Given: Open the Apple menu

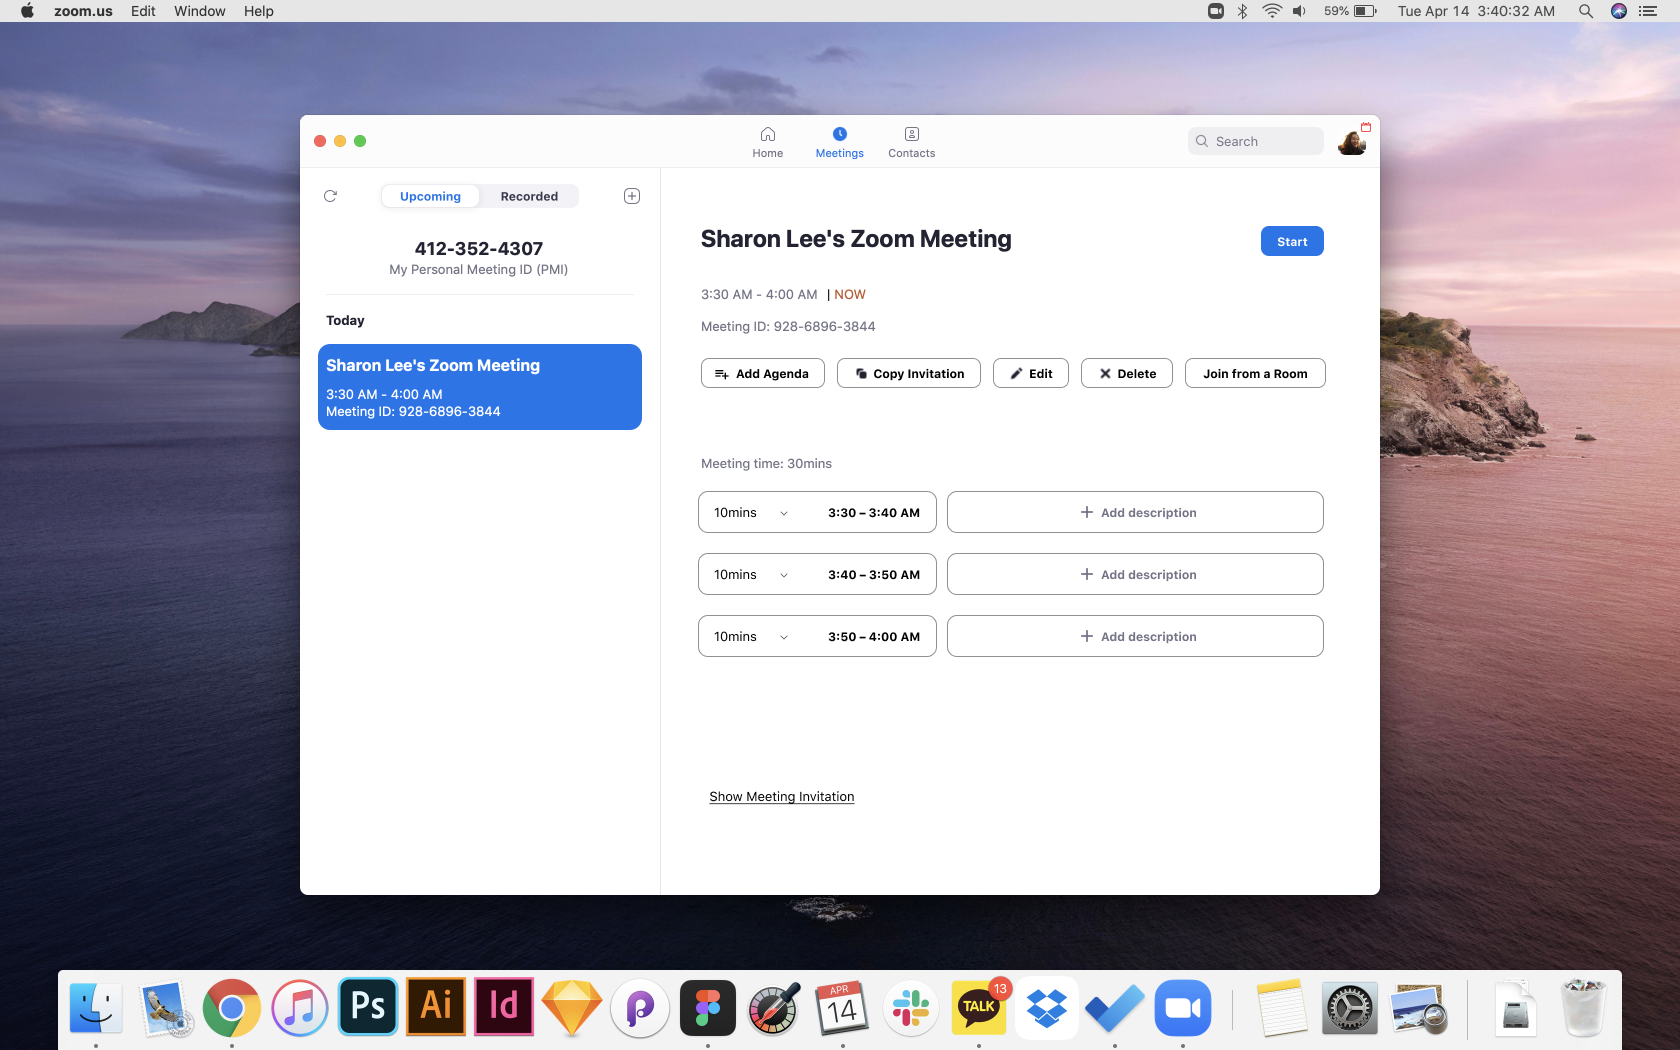Looking at the screenshot, I should 27,11.
